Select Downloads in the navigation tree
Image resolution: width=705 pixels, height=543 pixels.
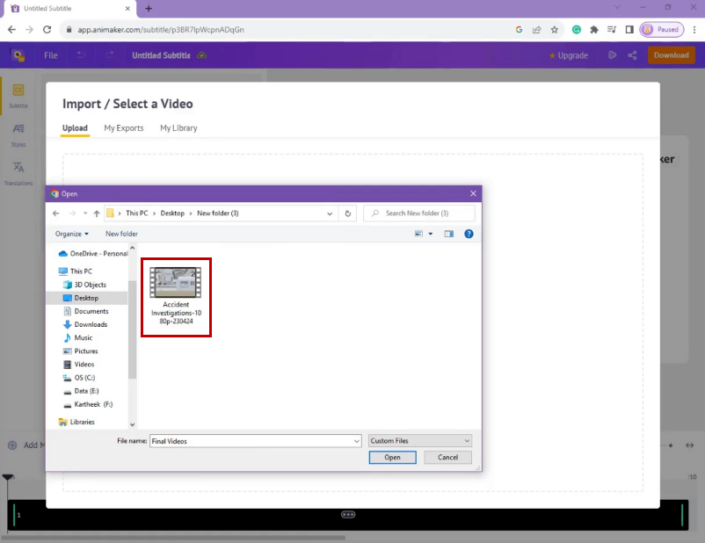pyautogui.click(x=90, y=324)
